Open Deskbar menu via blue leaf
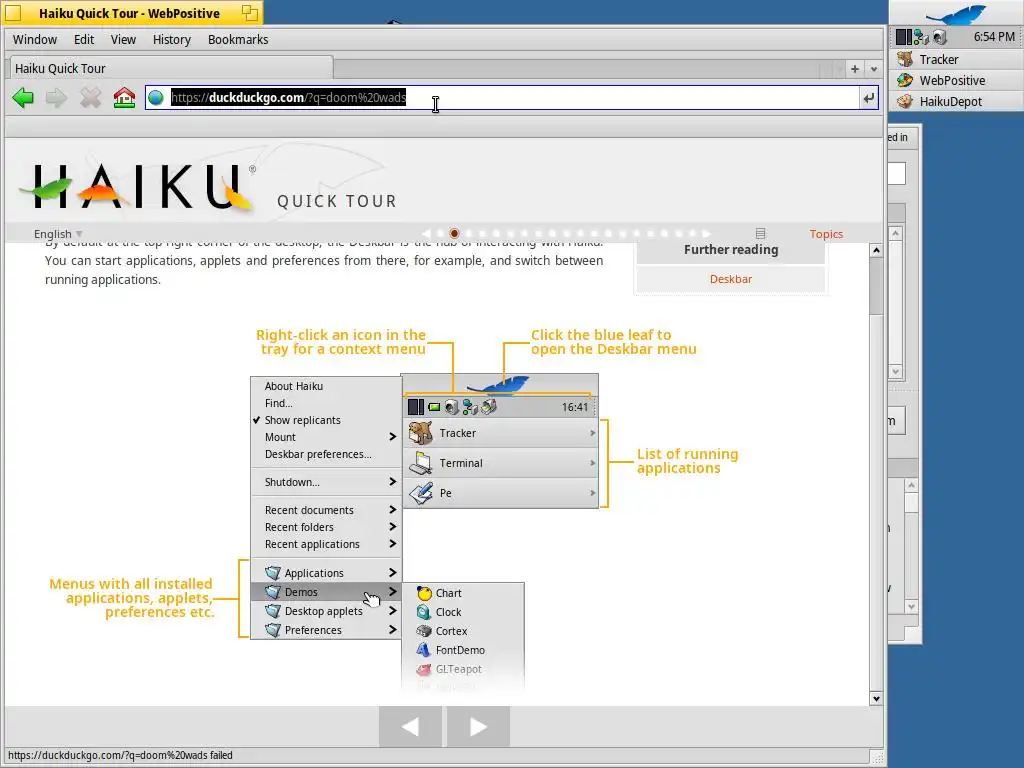This screenshot has width=1024, height=768. tap(955, 14)
